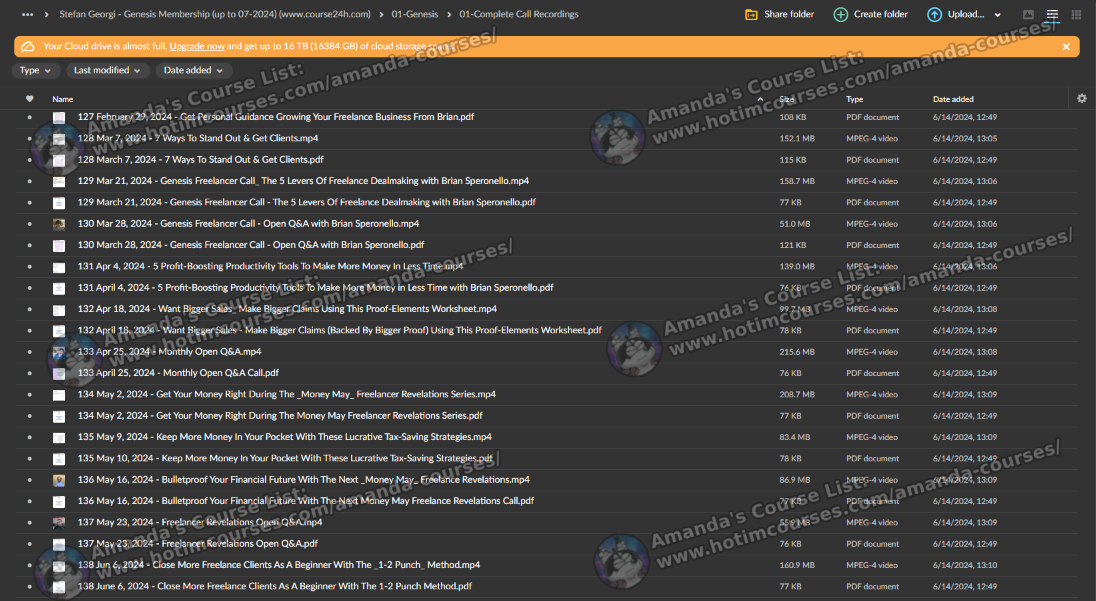Click favourites heart column header
Screen dimensions: 1096x601
[29, 99]
